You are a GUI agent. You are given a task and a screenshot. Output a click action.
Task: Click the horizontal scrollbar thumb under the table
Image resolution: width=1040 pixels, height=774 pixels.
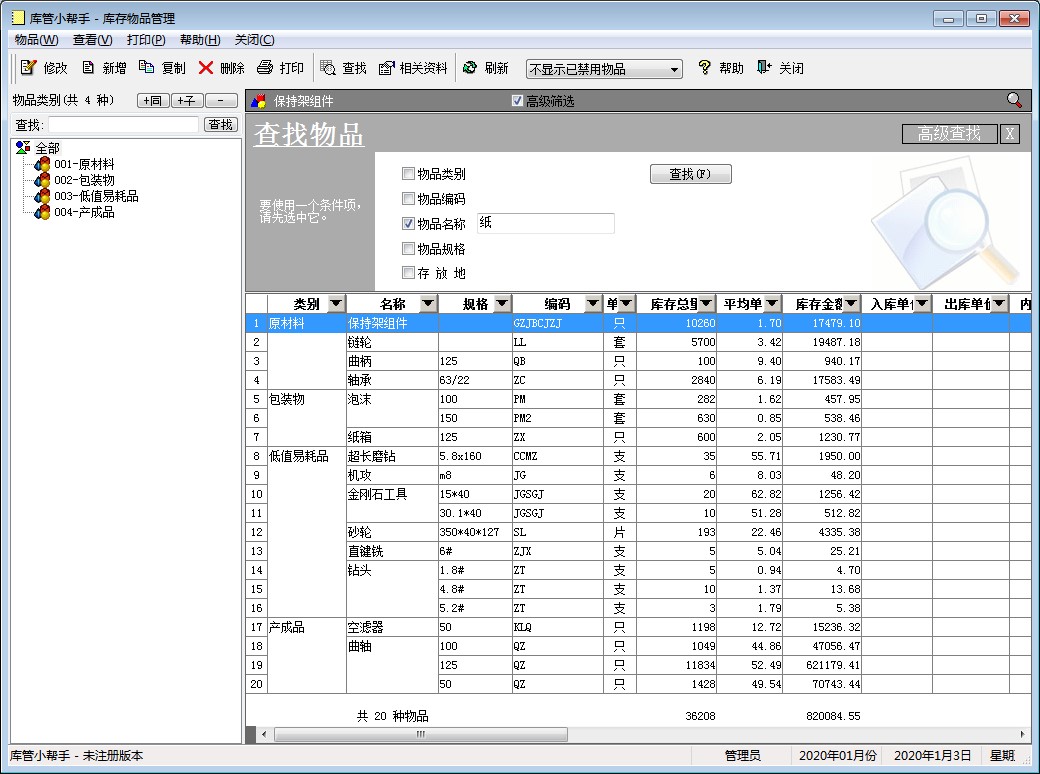pos(420,734)
